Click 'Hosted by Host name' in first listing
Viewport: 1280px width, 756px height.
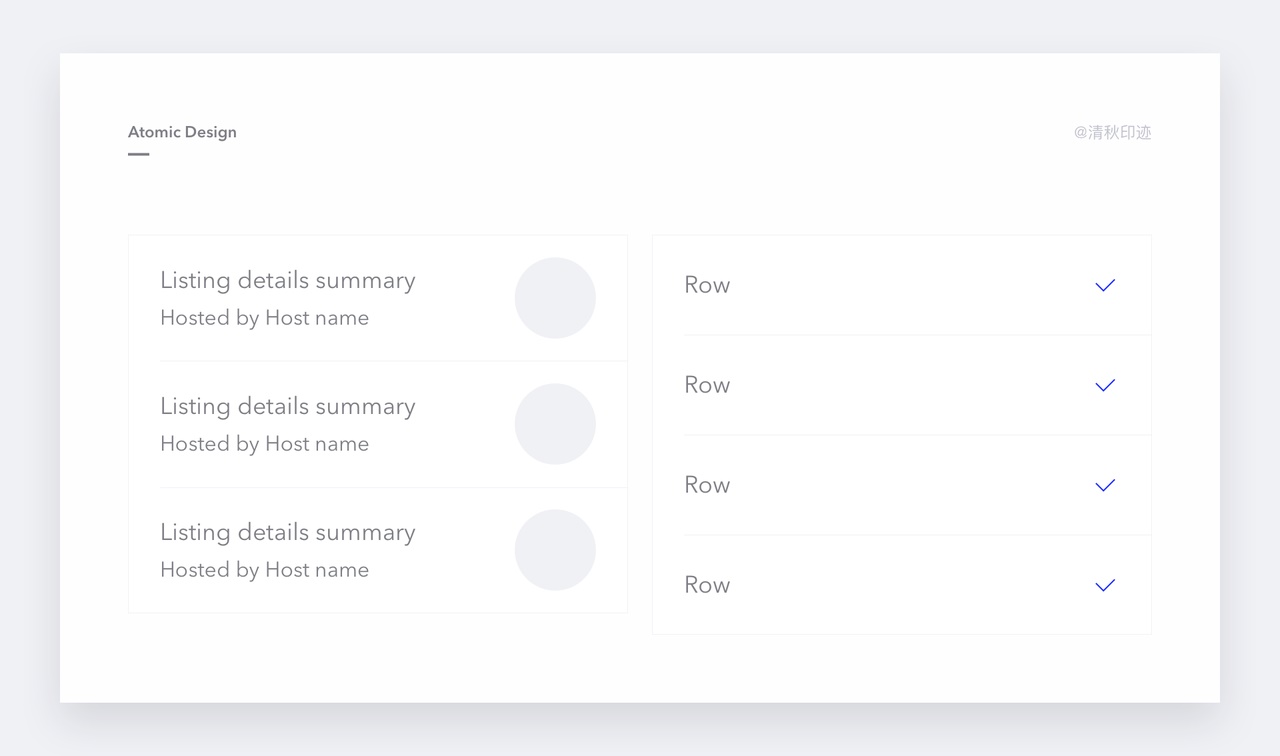point(264,318)
